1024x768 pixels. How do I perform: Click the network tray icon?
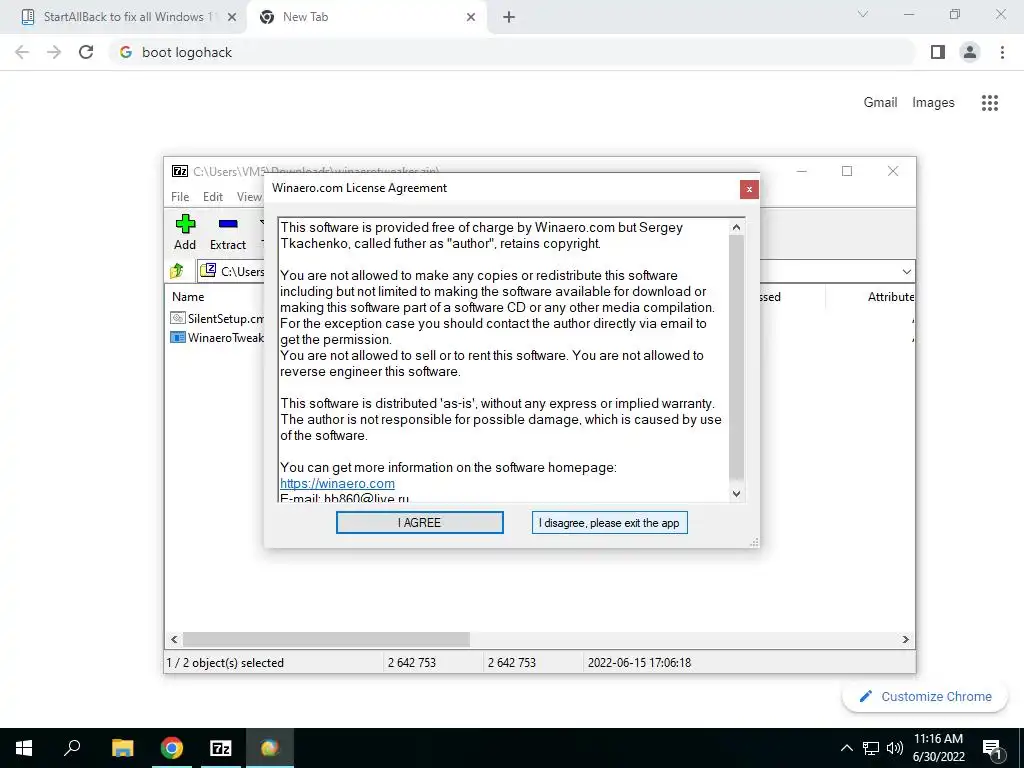click(871, 748)
